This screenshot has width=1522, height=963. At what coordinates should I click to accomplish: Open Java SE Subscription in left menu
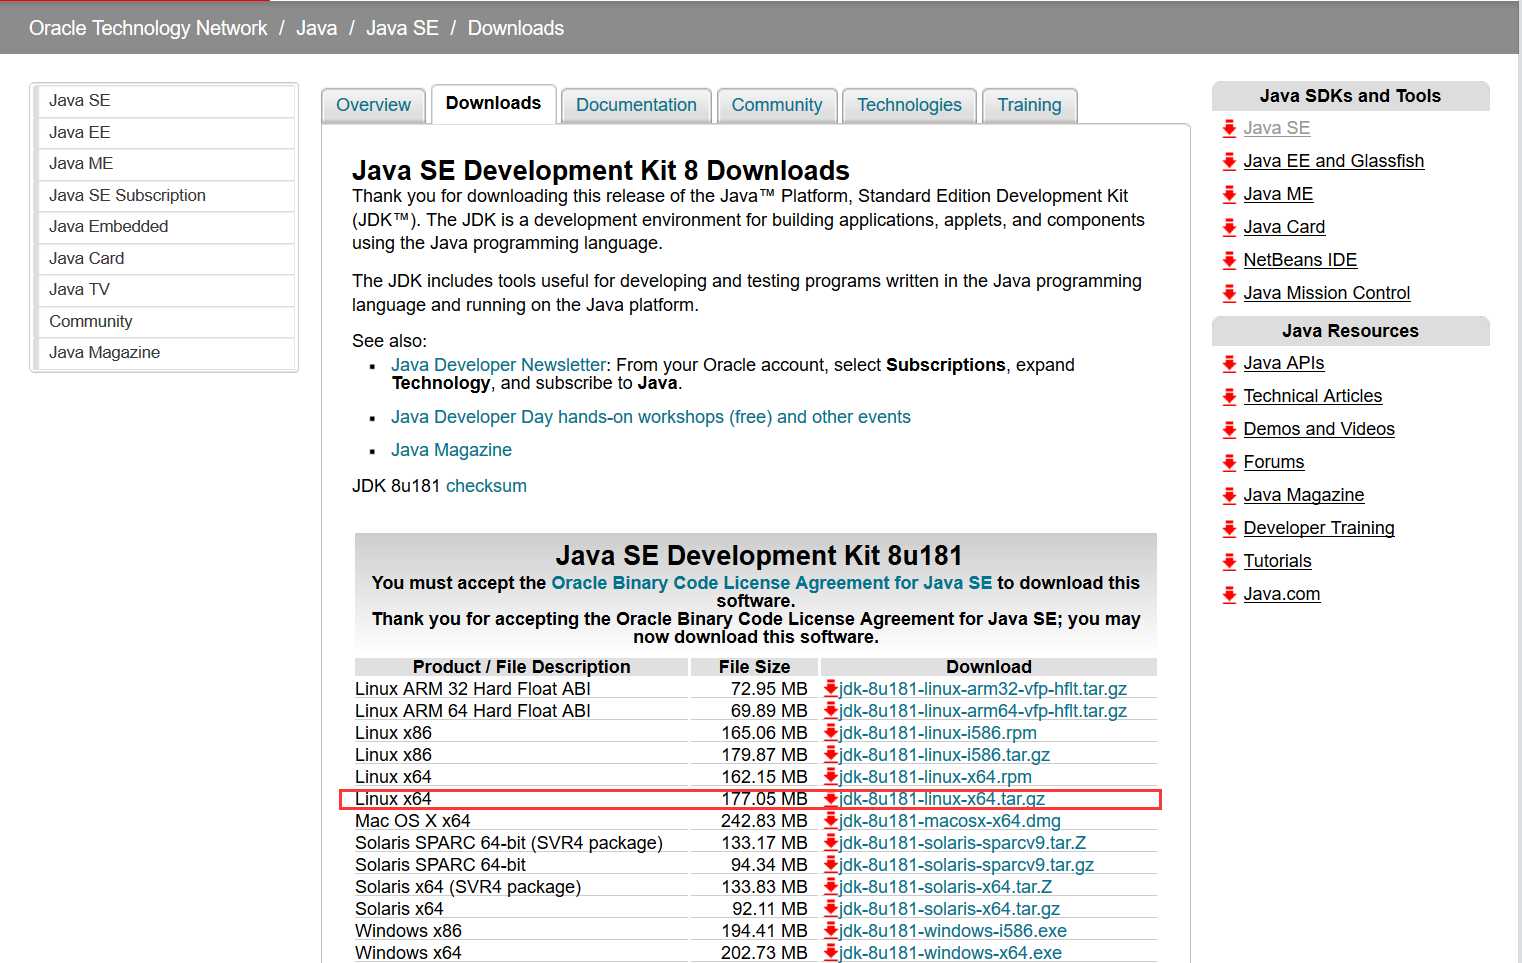coord(166,195)
